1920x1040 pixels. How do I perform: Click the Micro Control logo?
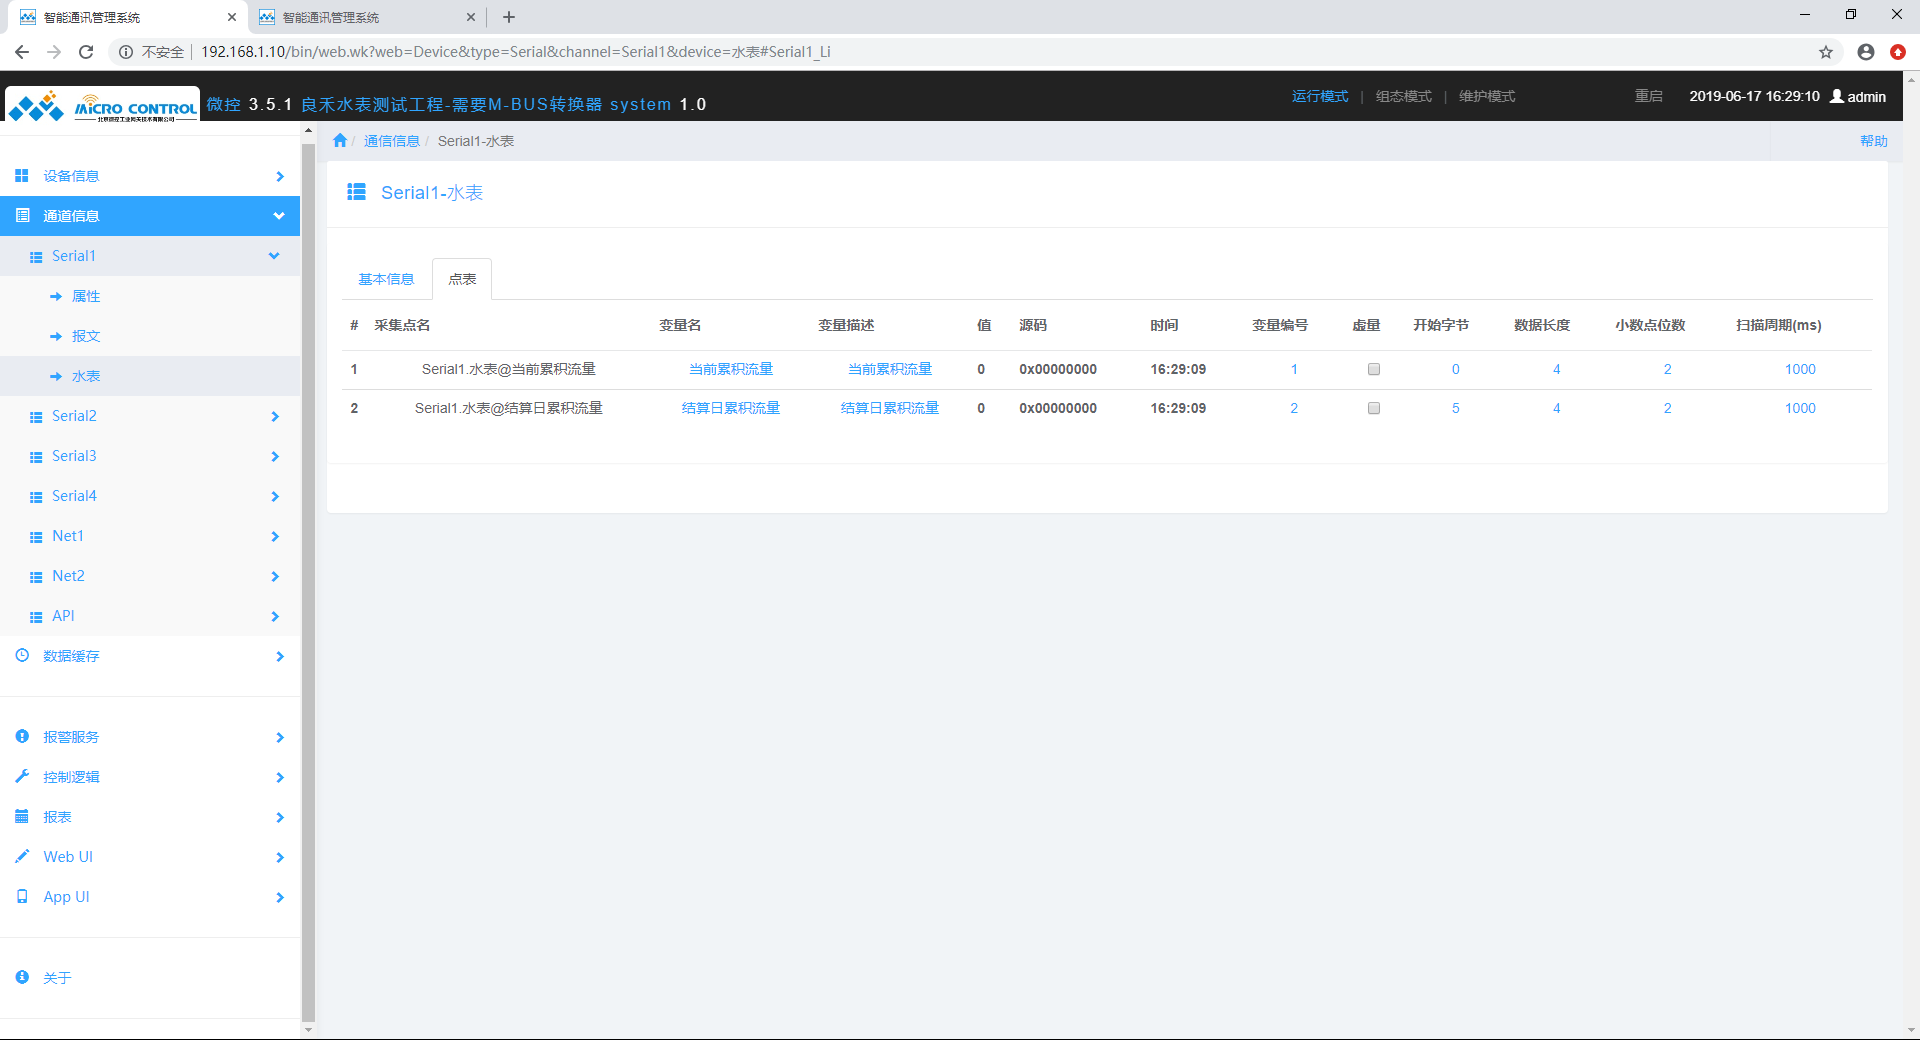point(103,105)
